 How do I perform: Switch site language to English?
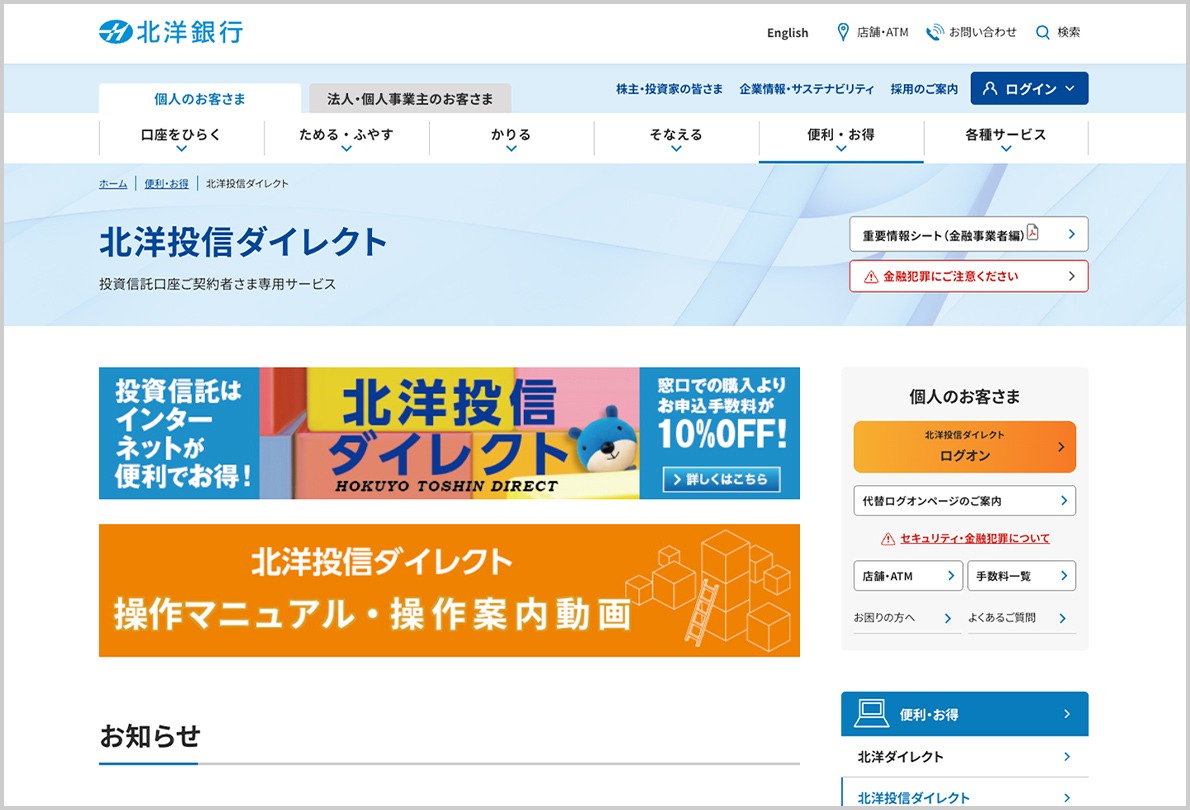point(787,33)
